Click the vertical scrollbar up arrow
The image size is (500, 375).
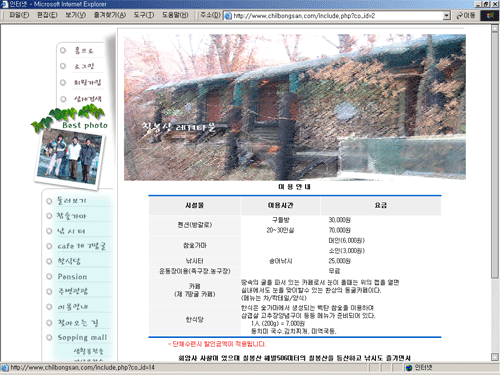click(495, 28)
